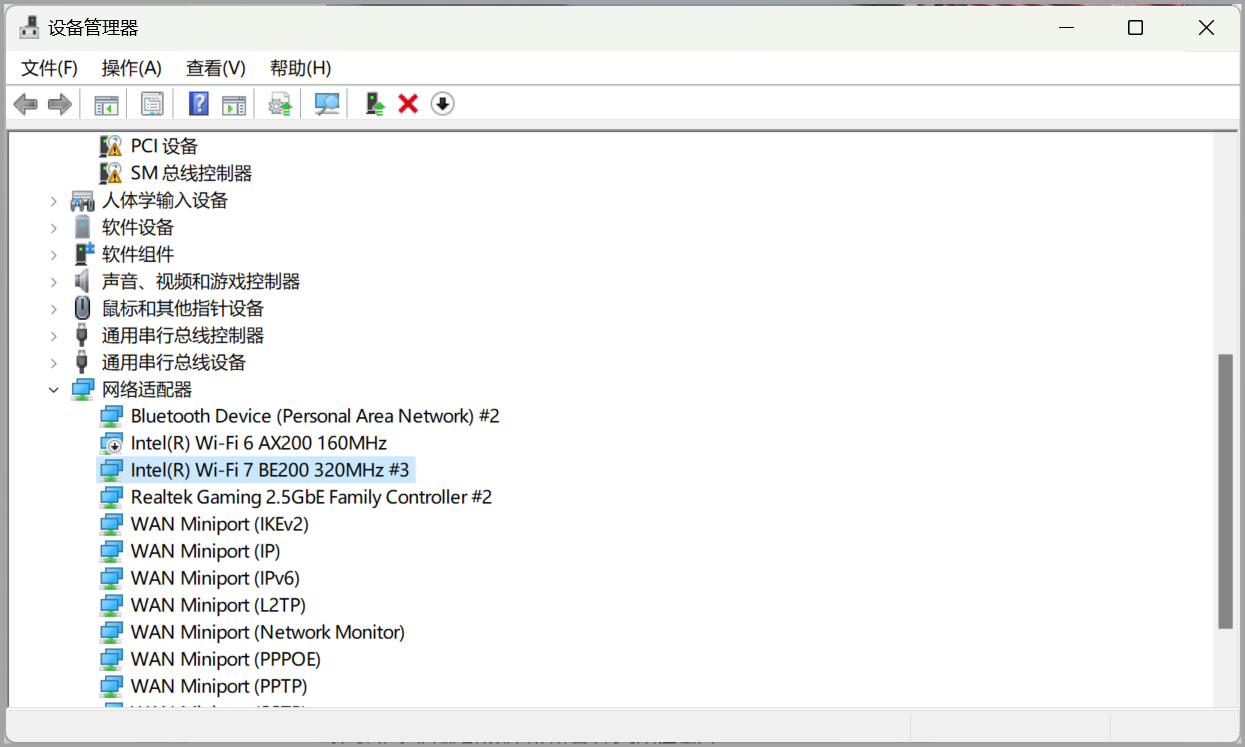The width and height of the screenshot is (1245, 747).
Task: Click the update driver toolbar icon
Action: [281, 104]
